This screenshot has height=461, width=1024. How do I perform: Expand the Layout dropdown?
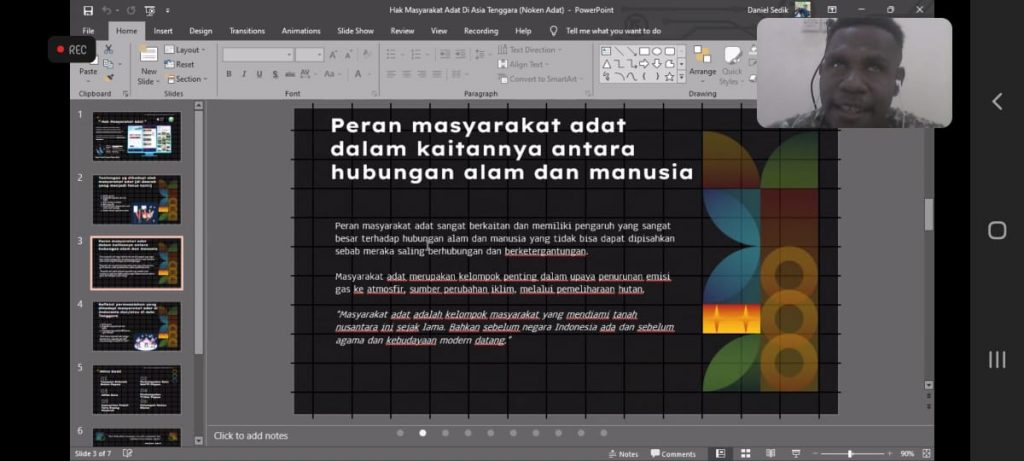[x=187, y=50]
